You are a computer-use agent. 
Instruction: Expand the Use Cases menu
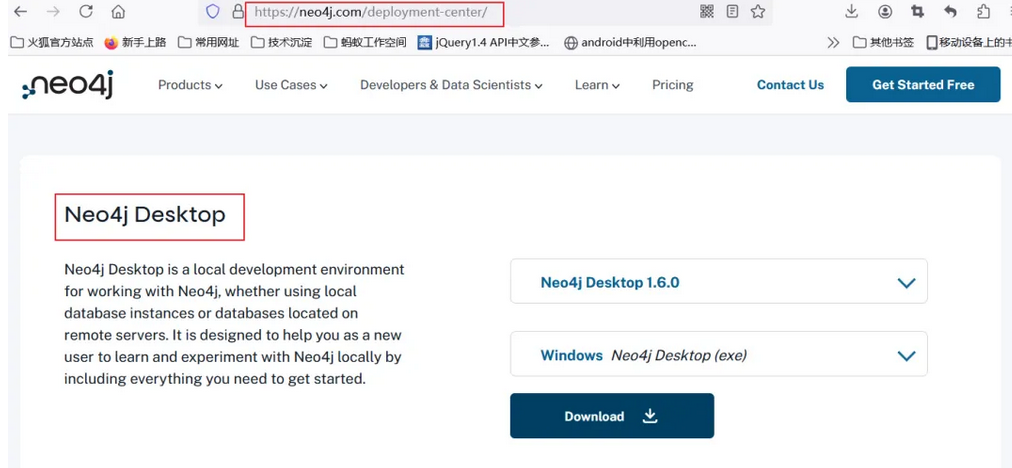pos(291,85)
